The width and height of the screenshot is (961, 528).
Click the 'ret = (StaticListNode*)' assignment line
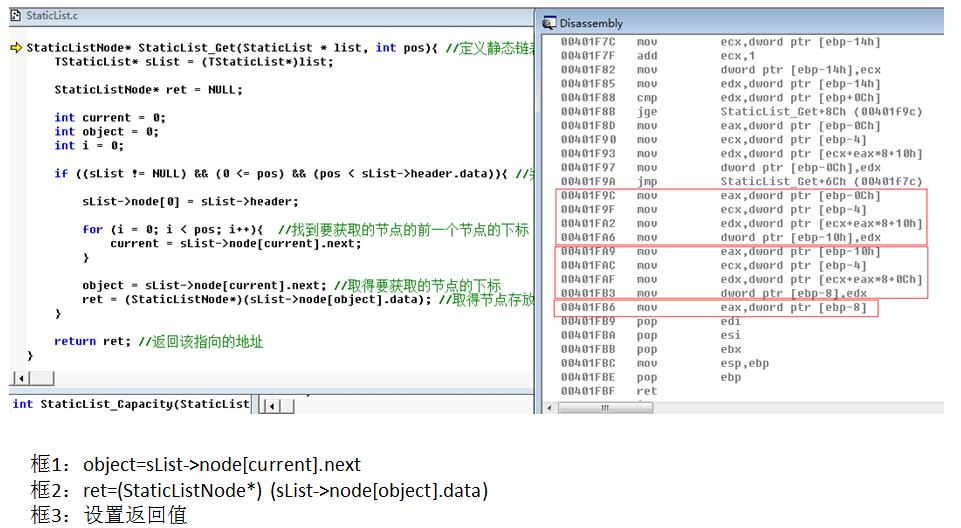(x=308, y=300)
